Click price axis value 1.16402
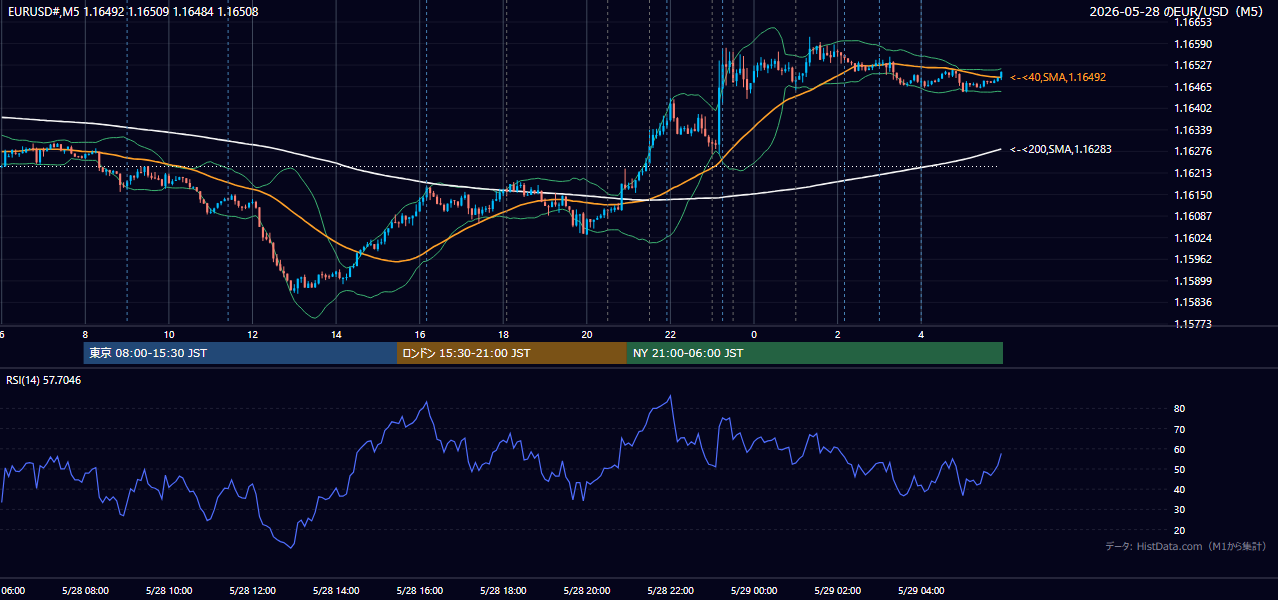Viewport: 1278px width, 600px height. point(1192,108)
